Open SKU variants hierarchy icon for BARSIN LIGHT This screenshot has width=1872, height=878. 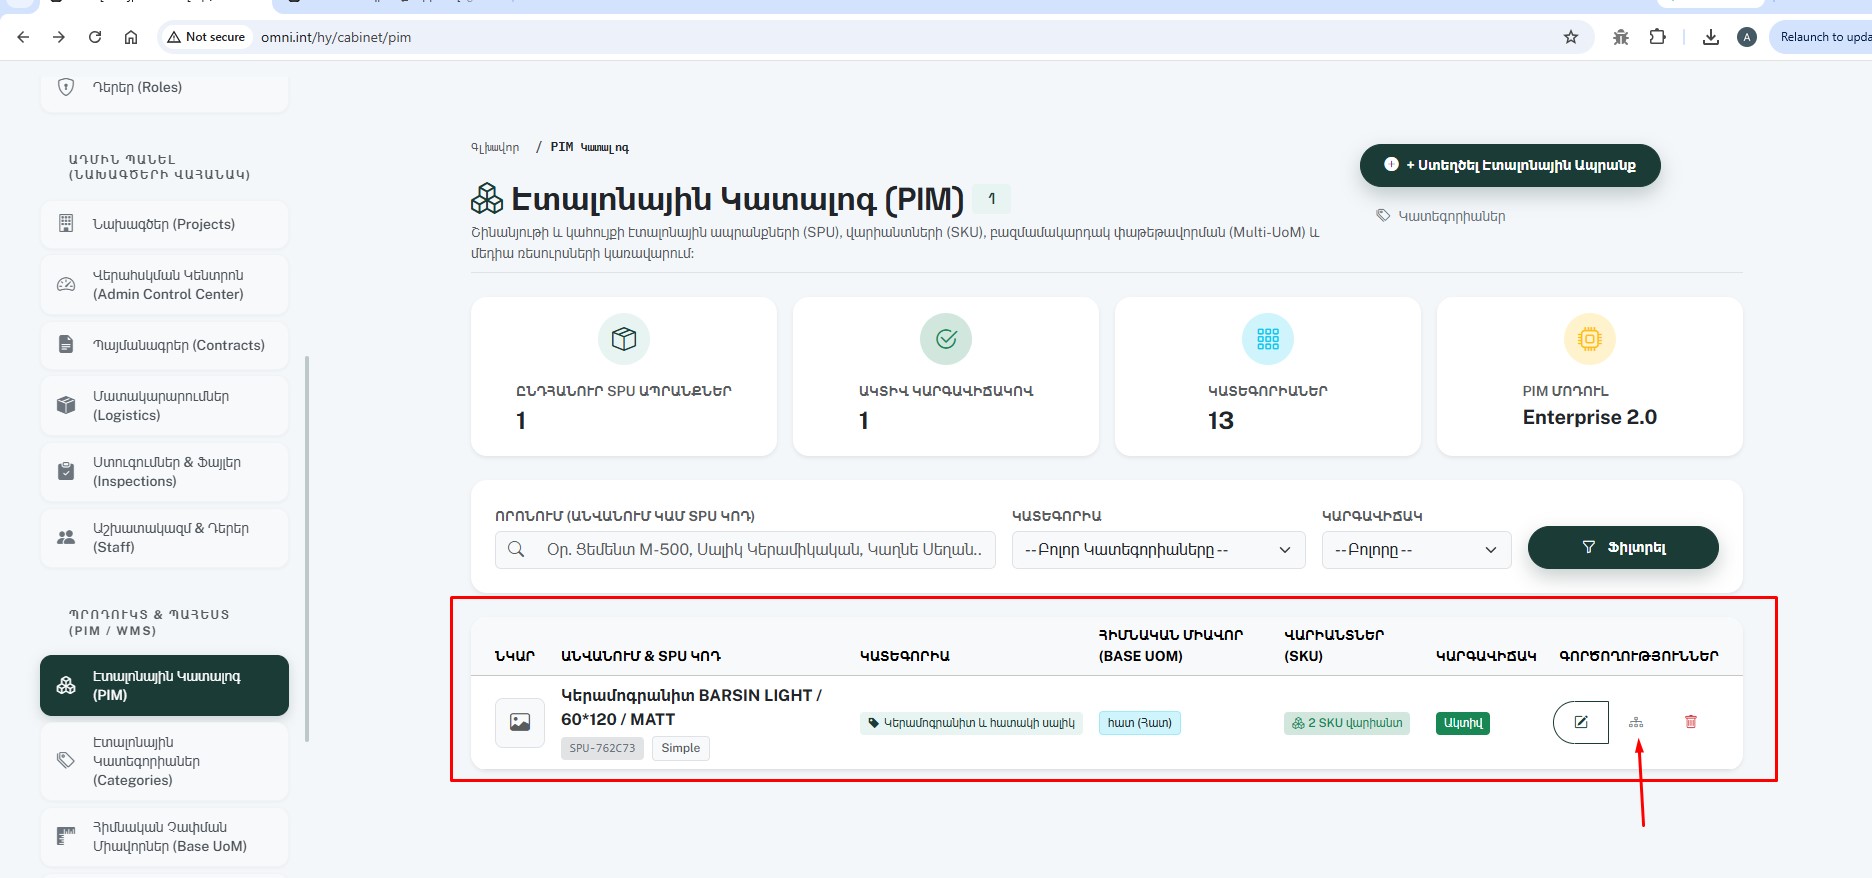1636,722
